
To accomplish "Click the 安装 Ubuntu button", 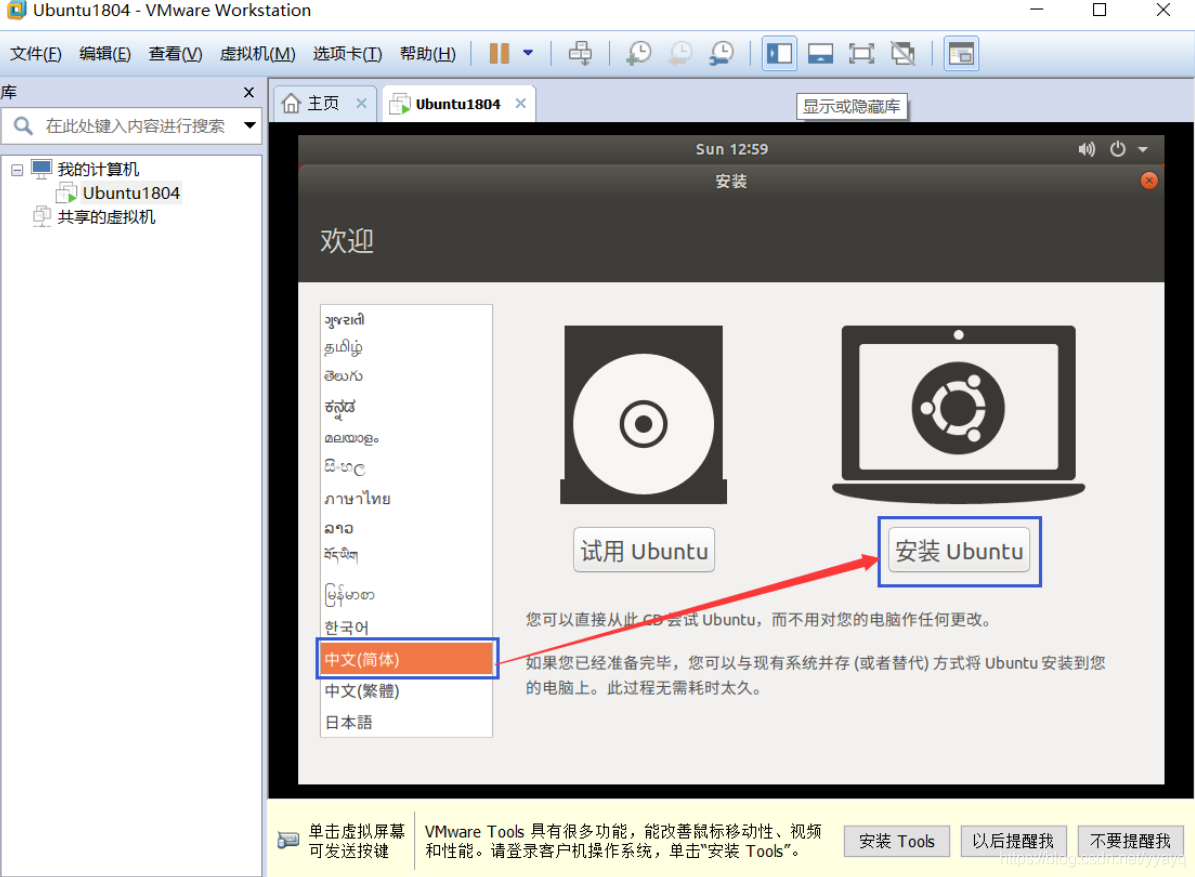I will click(x=959, y=550).
